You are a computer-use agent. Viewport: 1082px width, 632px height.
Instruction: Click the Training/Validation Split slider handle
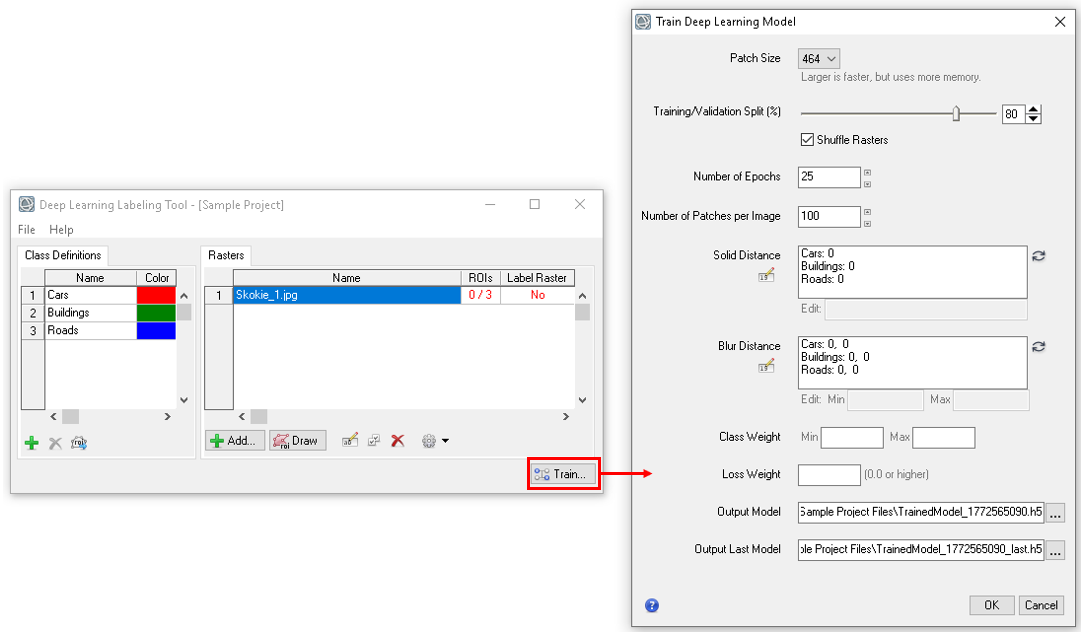coord(956,114)
